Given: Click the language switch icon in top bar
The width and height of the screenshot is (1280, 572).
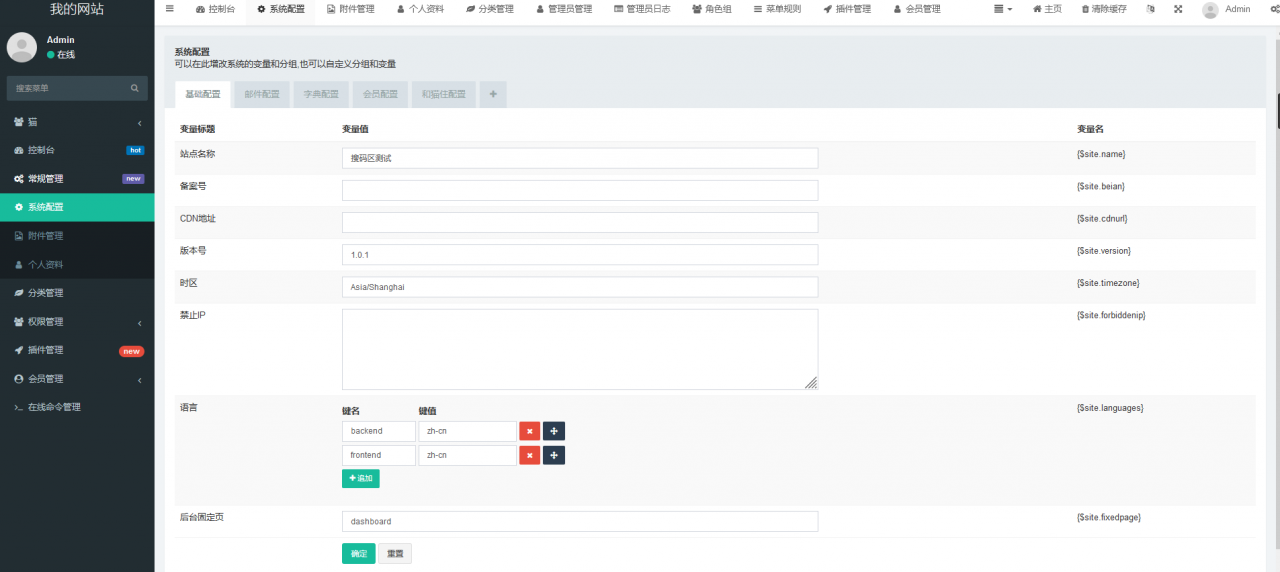Looking at the screenshot, I should click(x=1150, y=9).
